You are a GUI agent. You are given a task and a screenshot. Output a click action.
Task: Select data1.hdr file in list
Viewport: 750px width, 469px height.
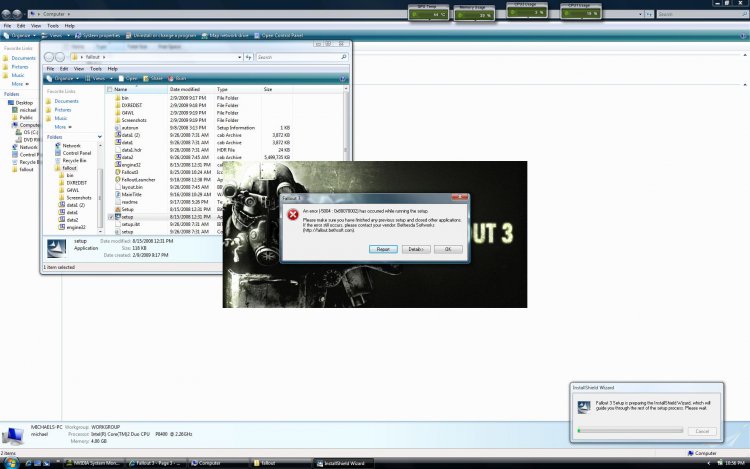[132, 150]
